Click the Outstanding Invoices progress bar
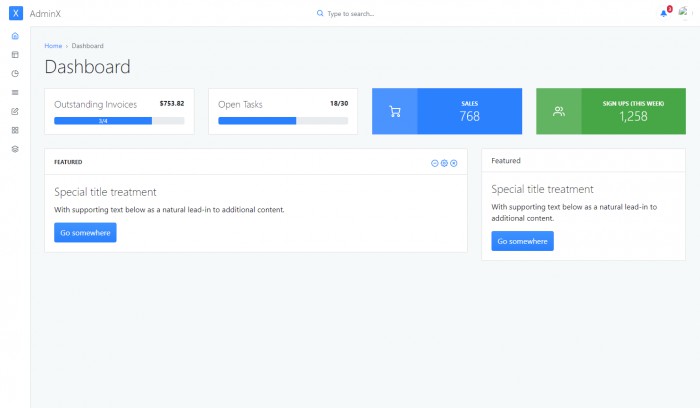The image size is (700, 408). [119, 121]
